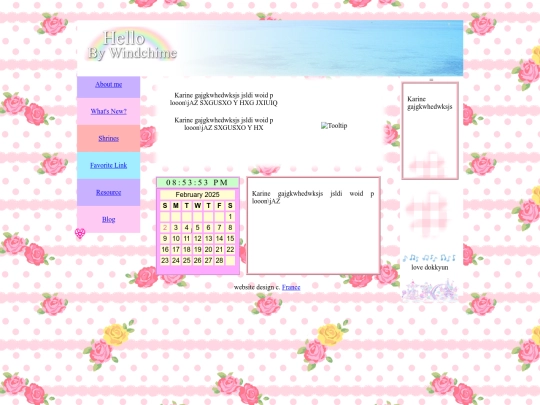This screenshot has width=540, height=405.
Task: Click the pastel castle image
Action: point(430,291)
